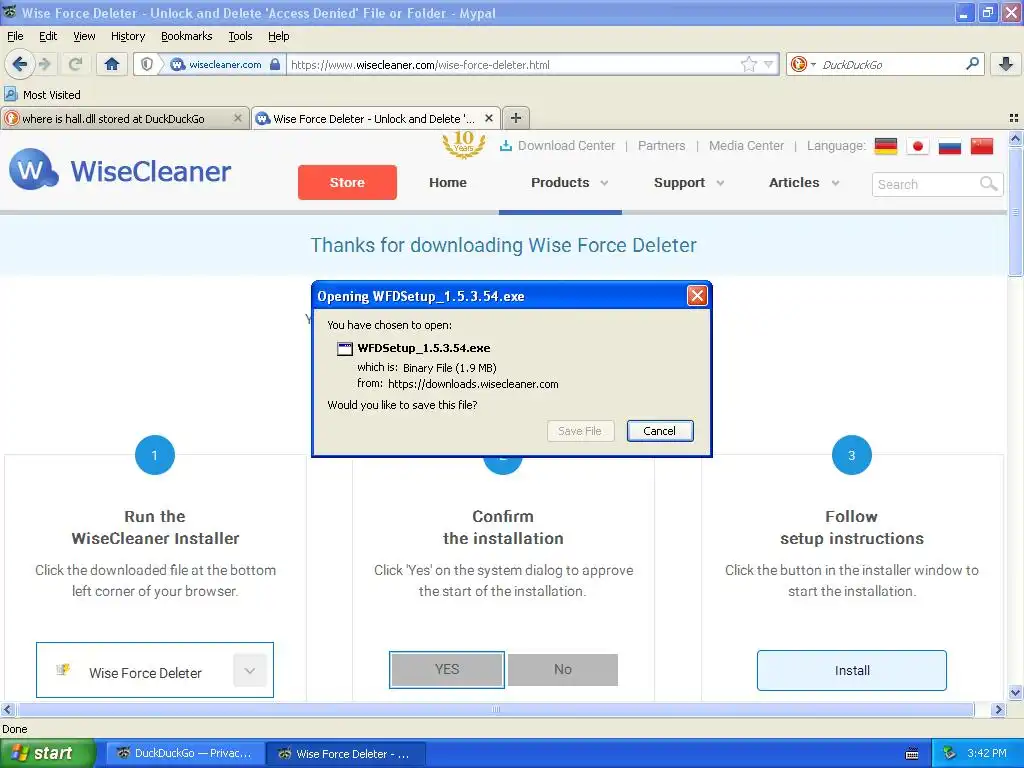1024x768 pixels.
Task: Click the website search magnifier icon
Action: (989, 184)
